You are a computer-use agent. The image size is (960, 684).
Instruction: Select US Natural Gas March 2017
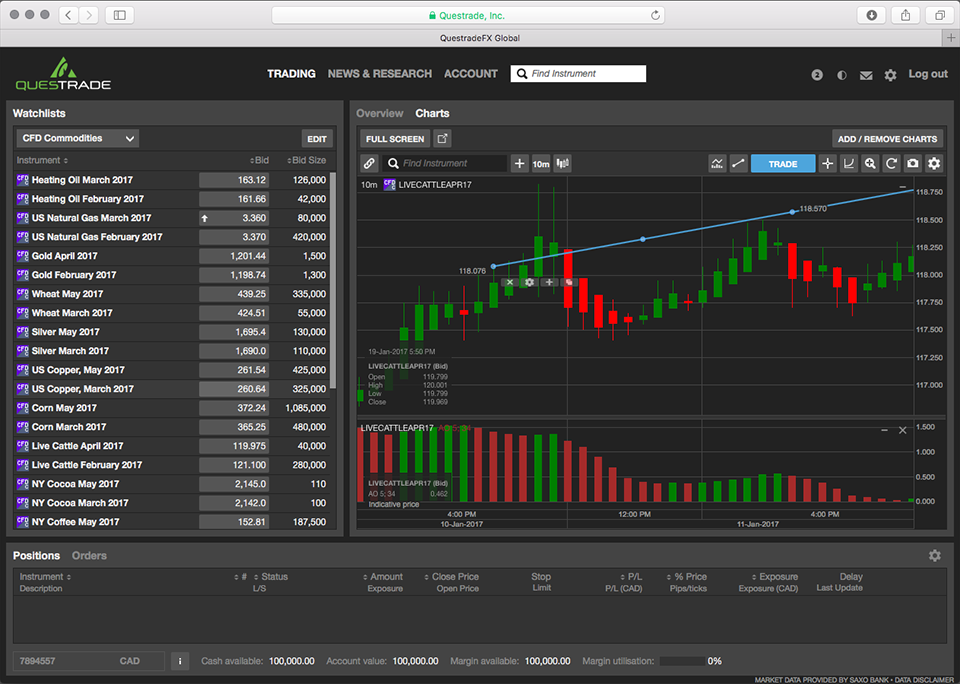[171, 218]
